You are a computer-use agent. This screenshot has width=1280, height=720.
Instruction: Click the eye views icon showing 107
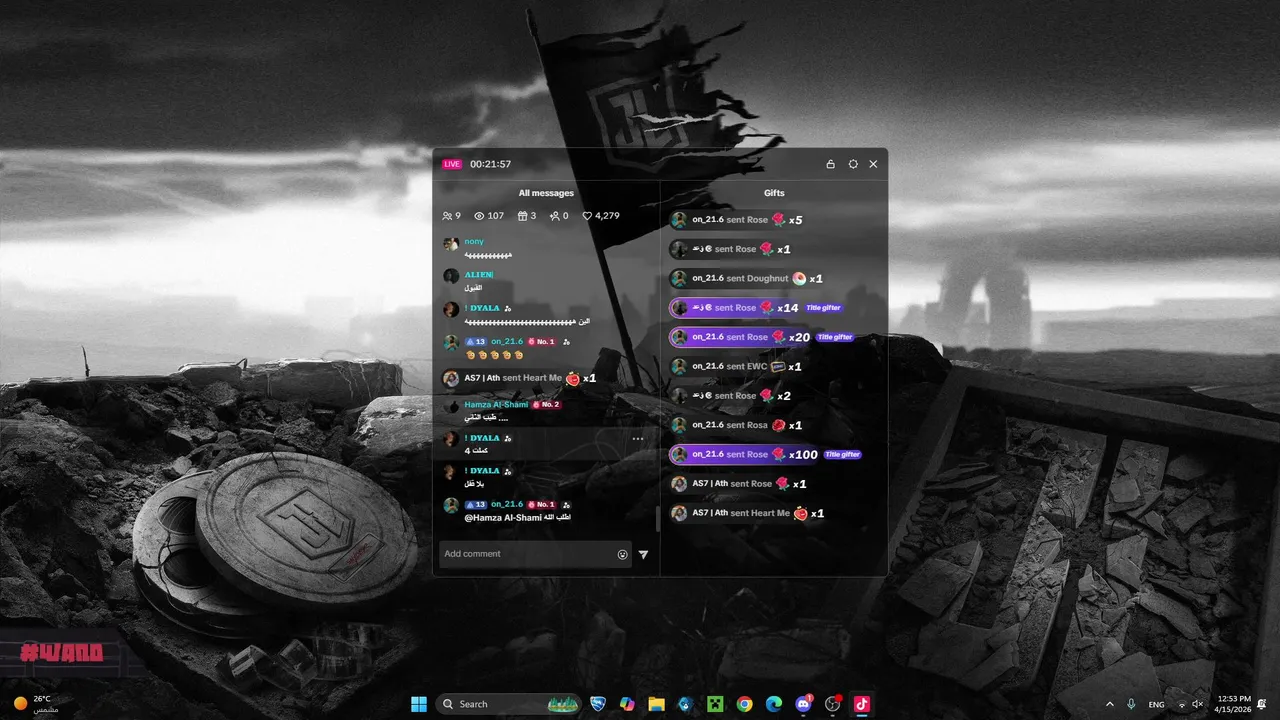pos(479,216)
